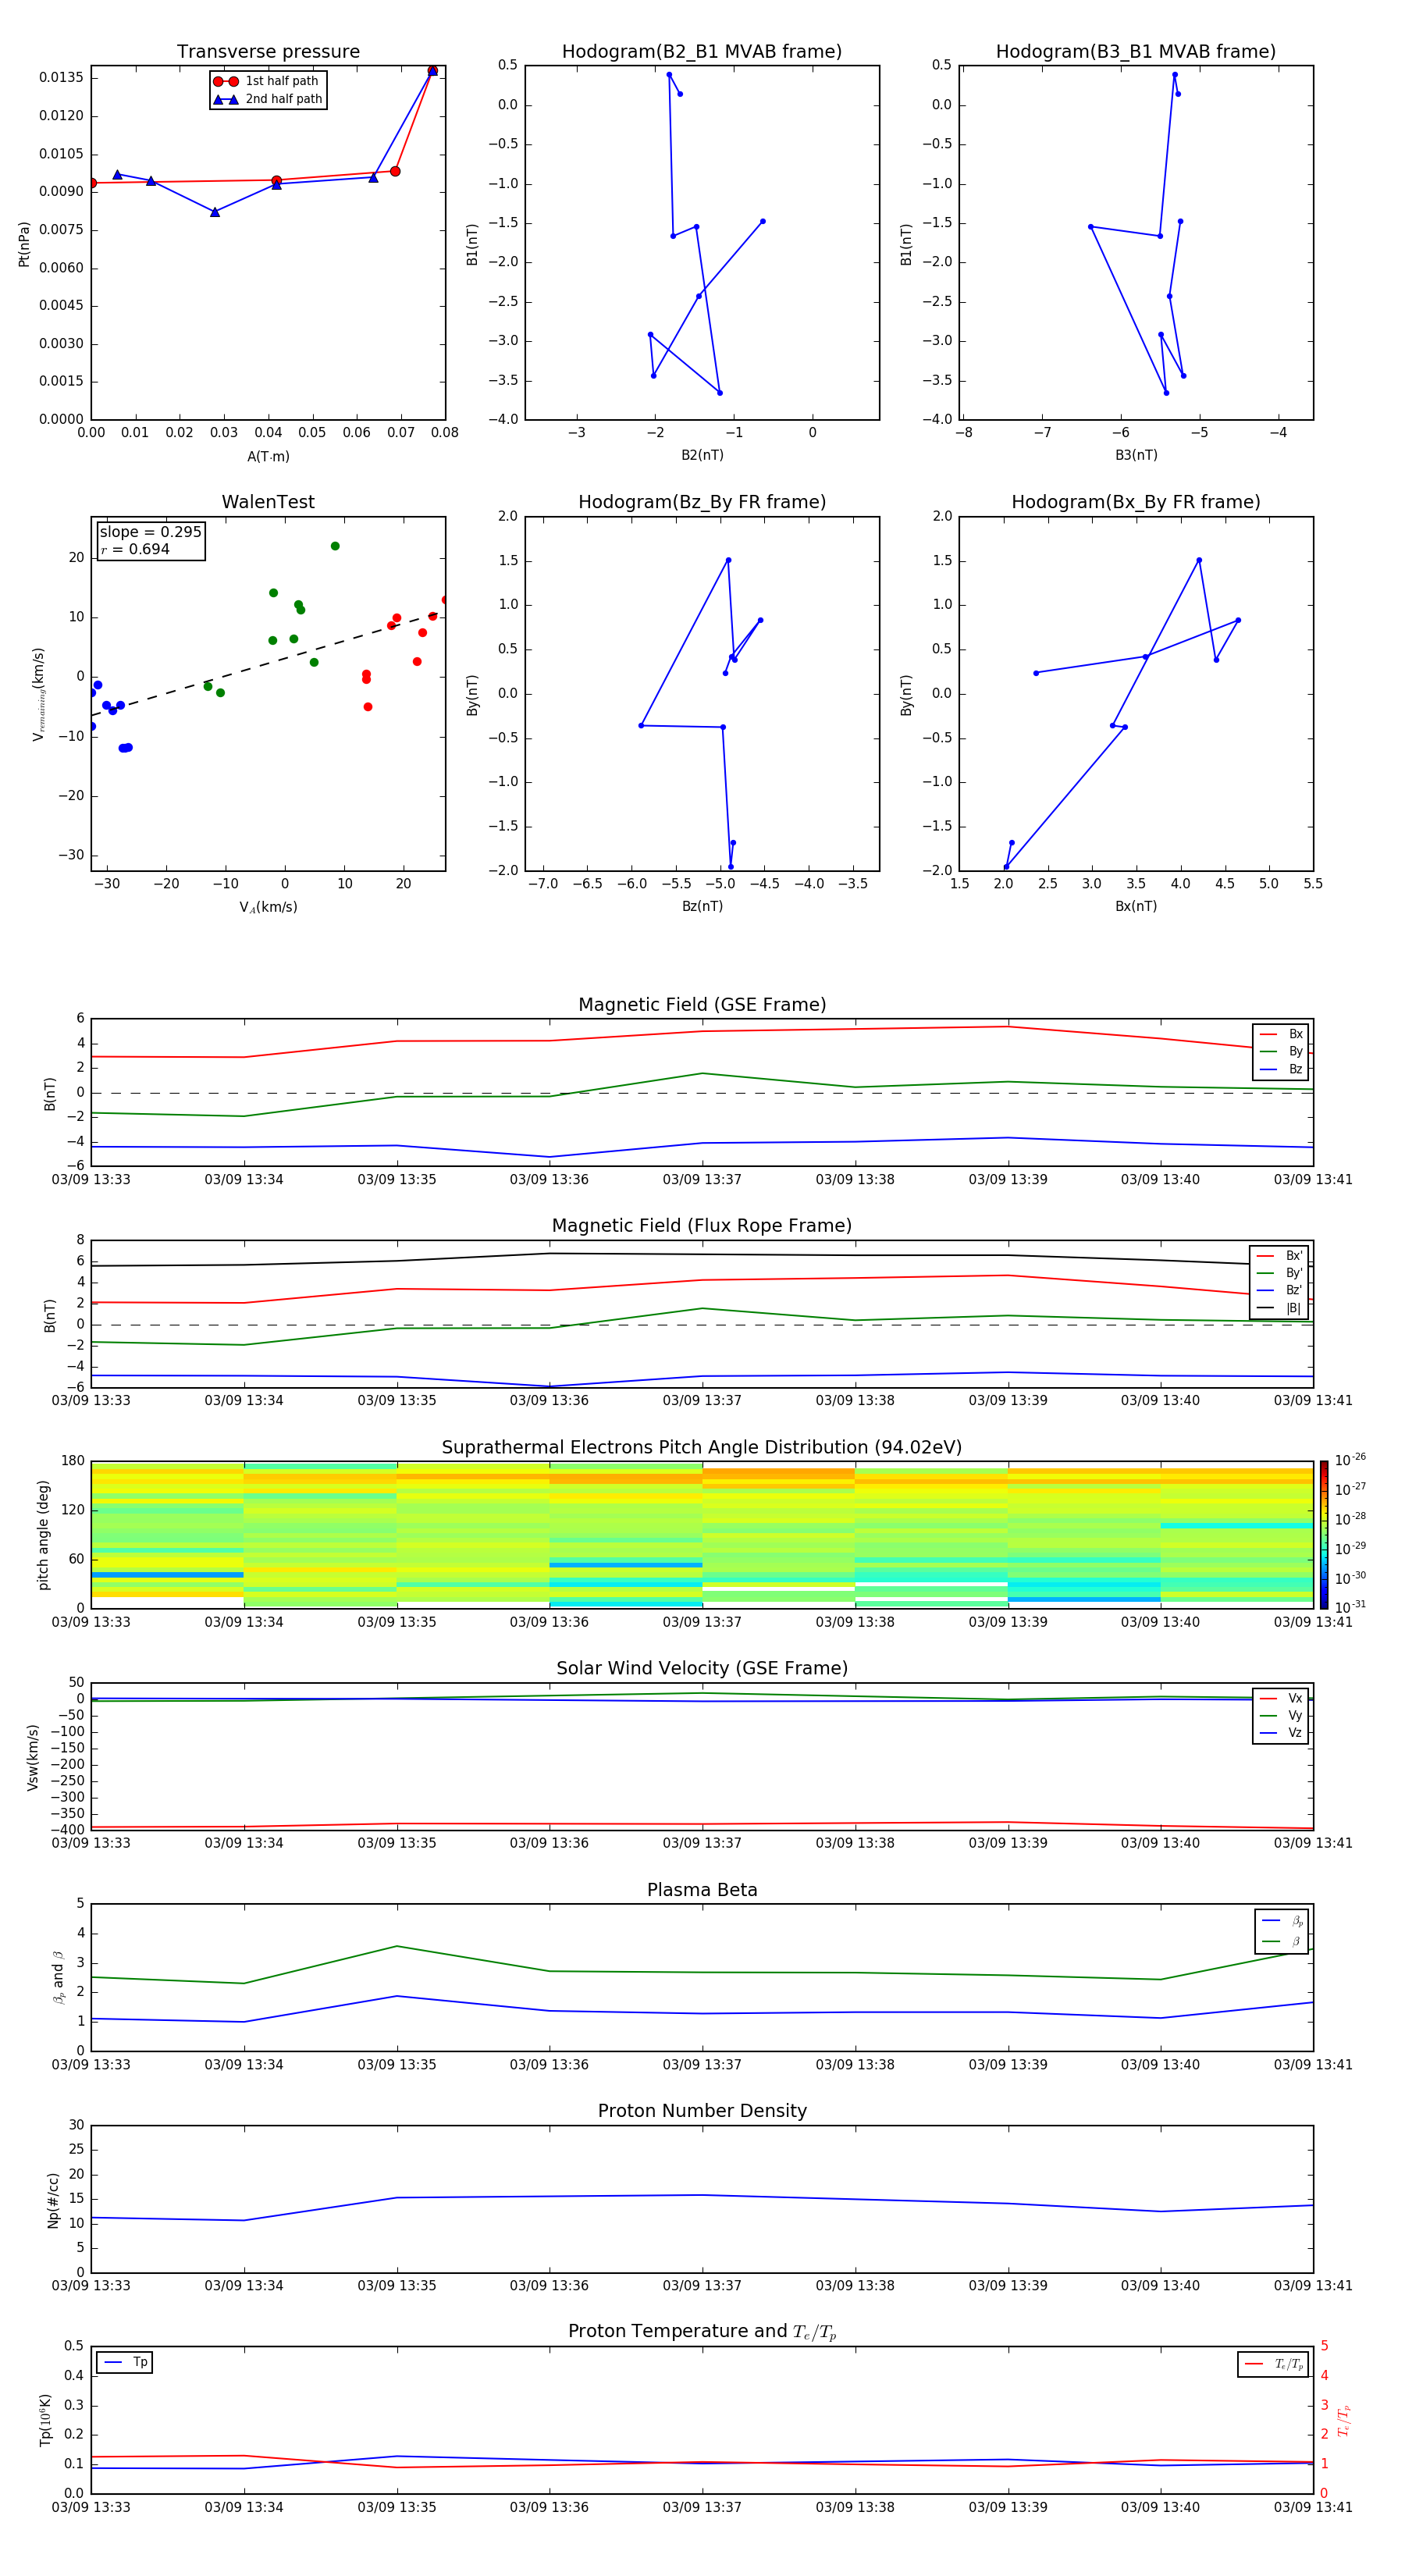Select Bz entry in GSE magnetic field legend

click(1282, 1069)
